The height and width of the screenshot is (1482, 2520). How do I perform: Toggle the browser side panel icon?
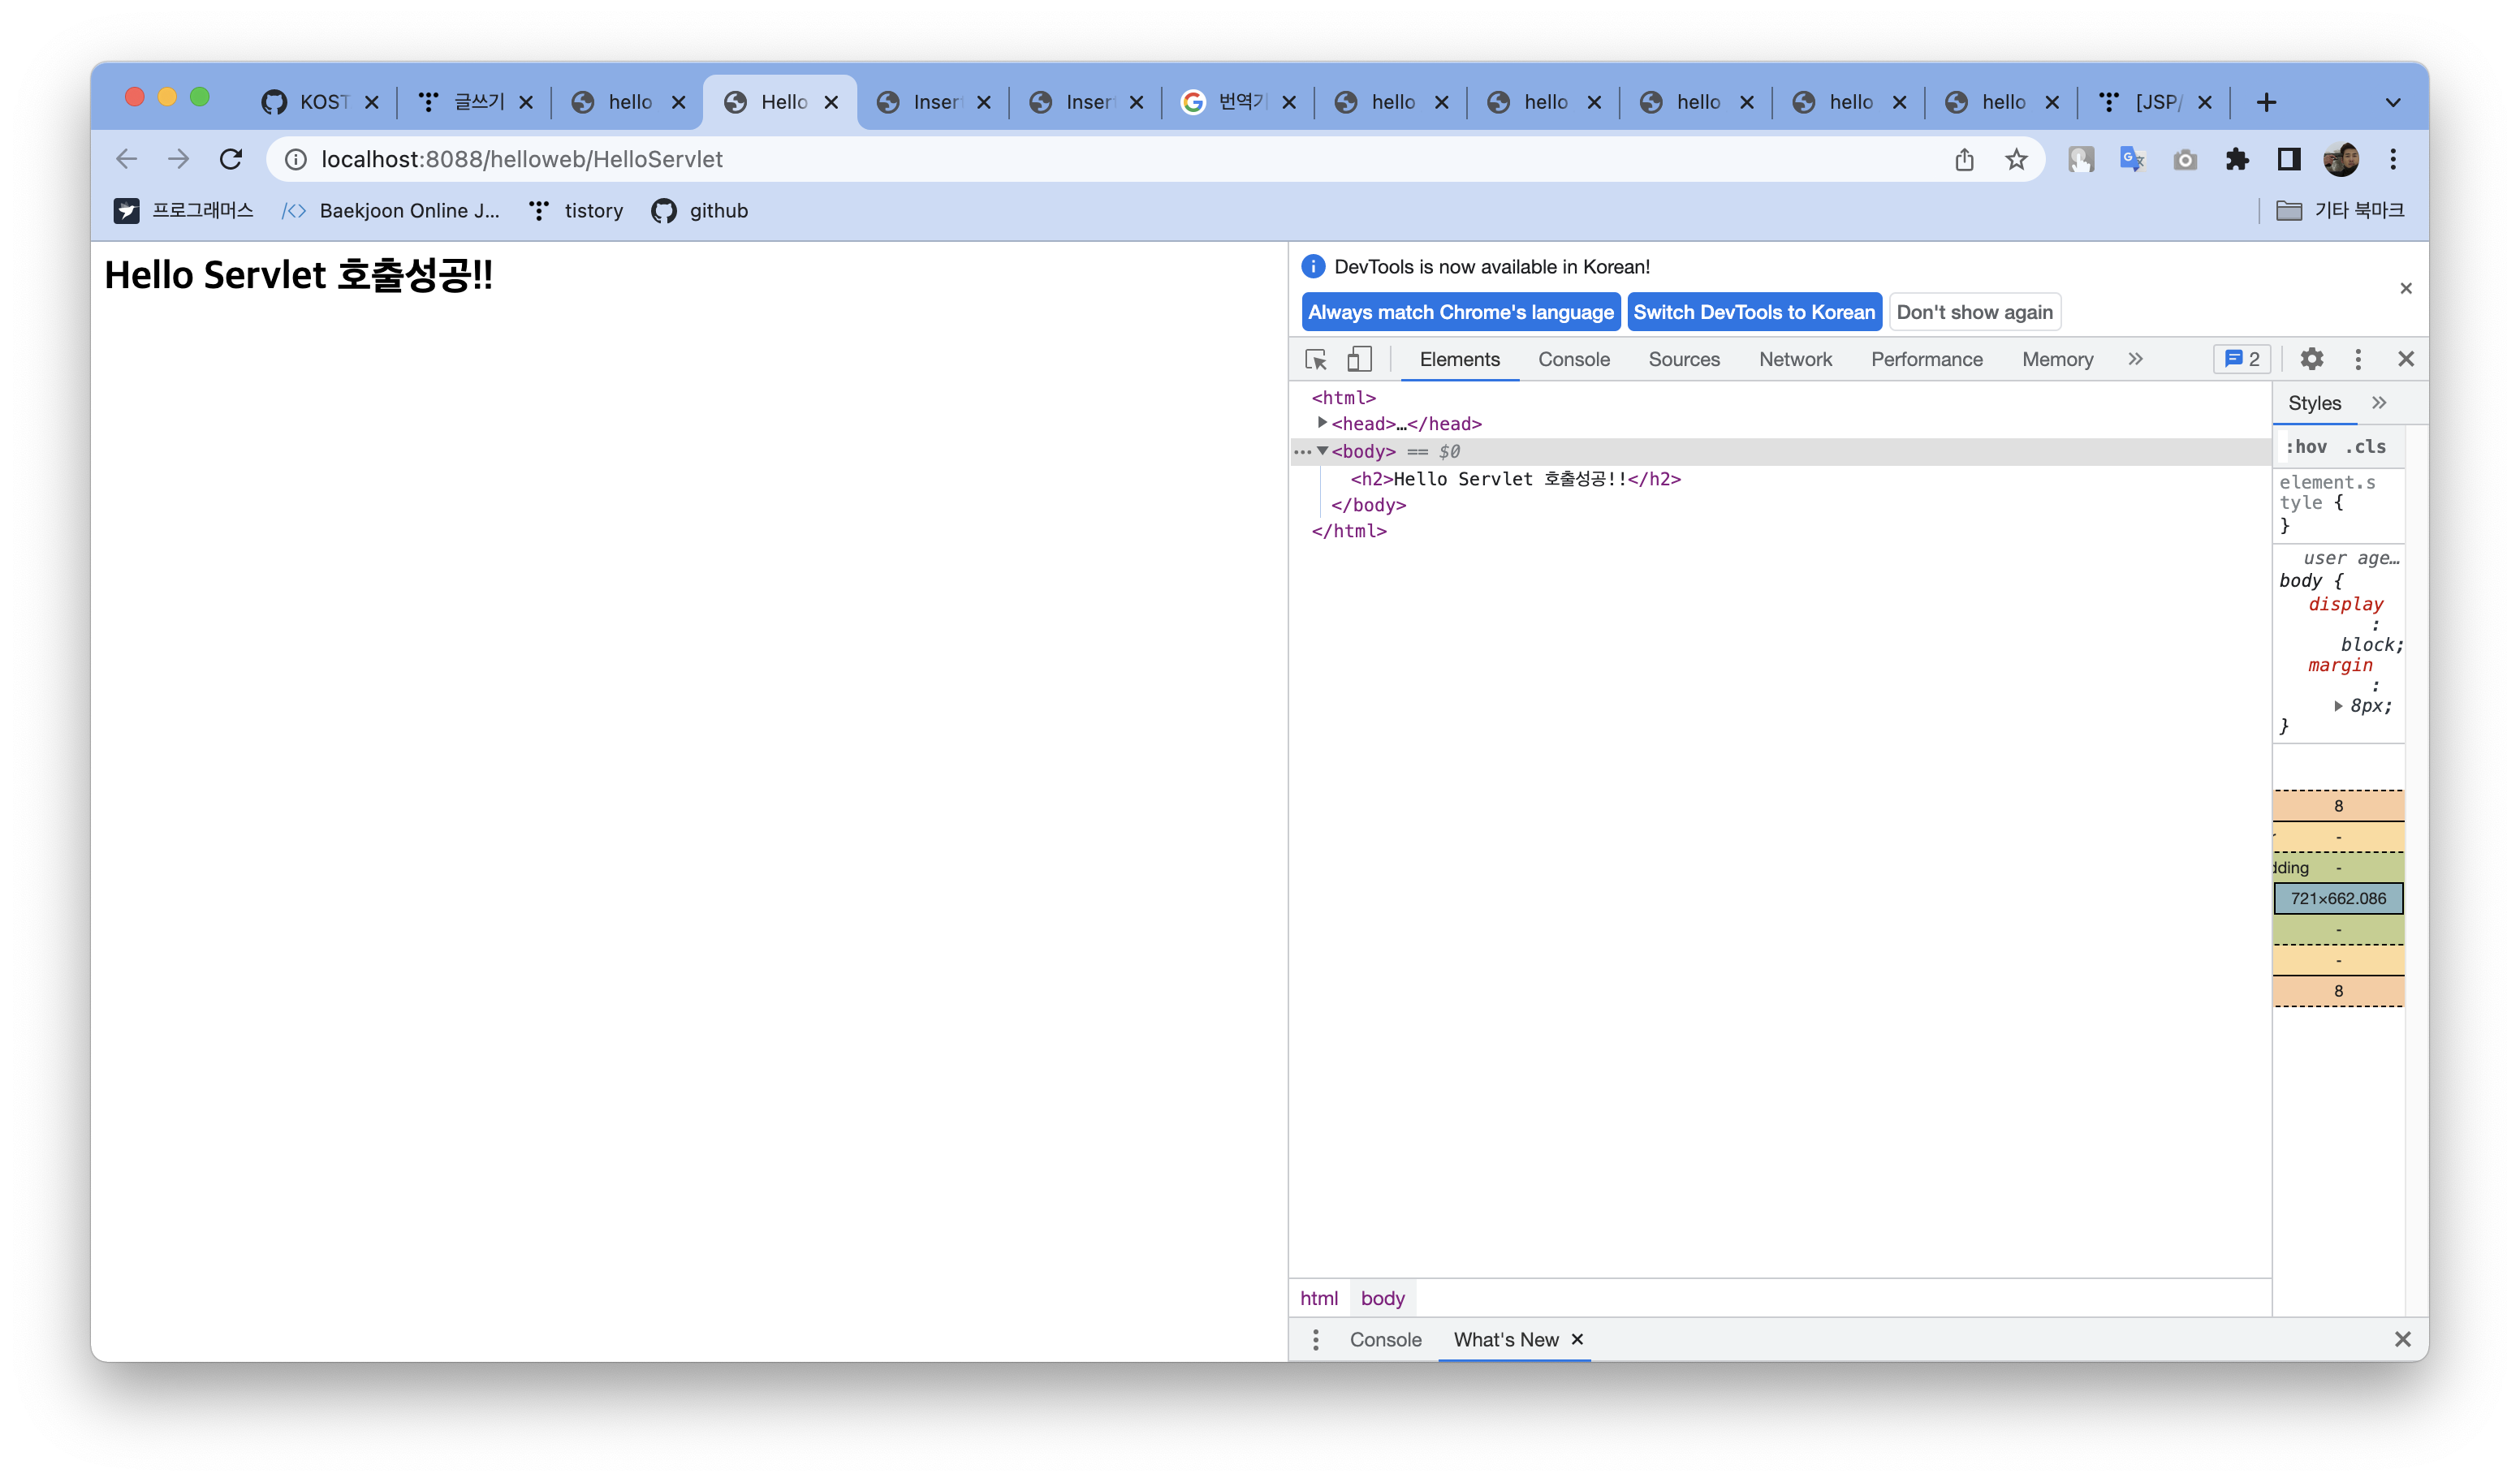point(2289,159)
